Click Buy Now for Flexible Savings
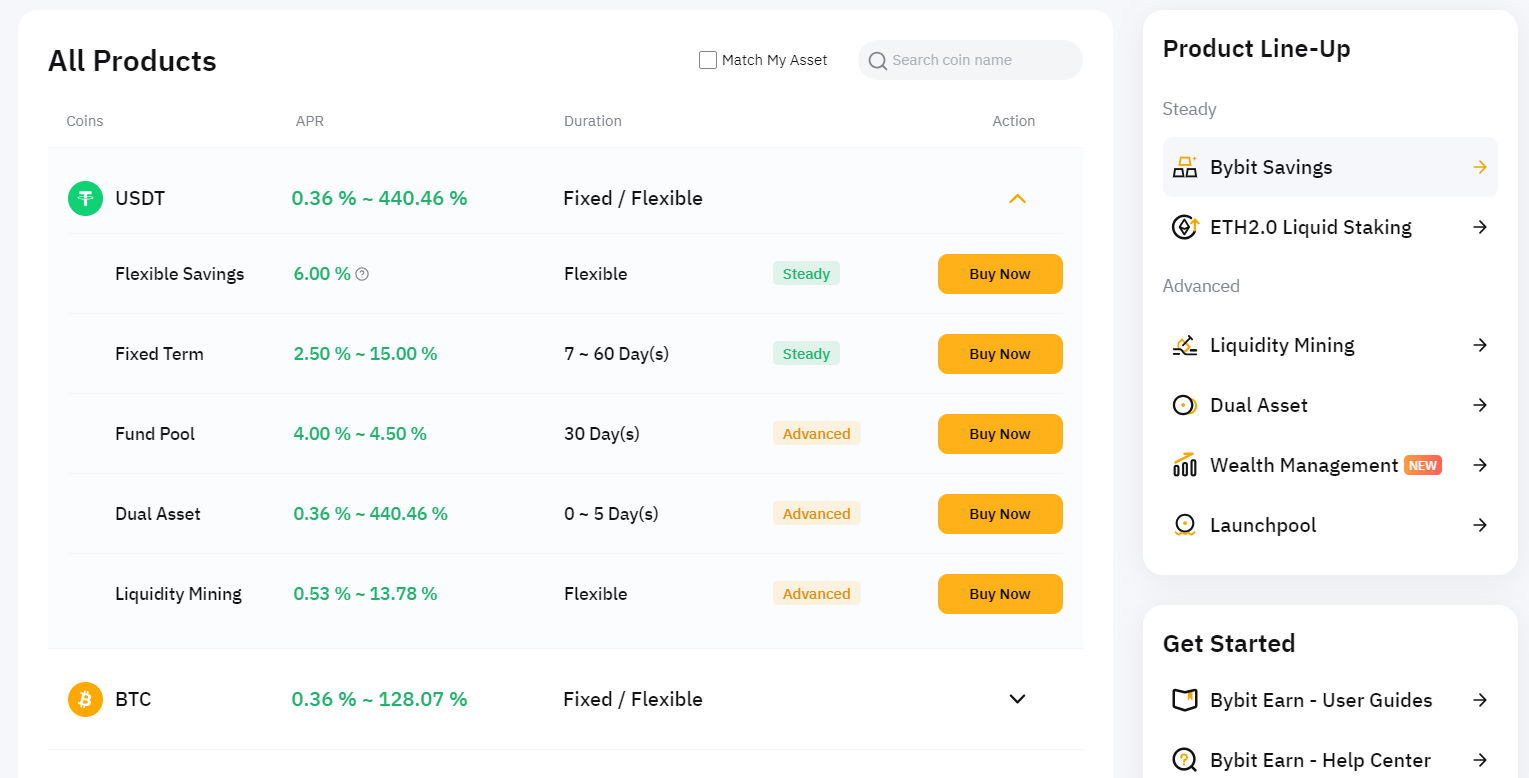The image size is (1529, 778). point(999,273)
